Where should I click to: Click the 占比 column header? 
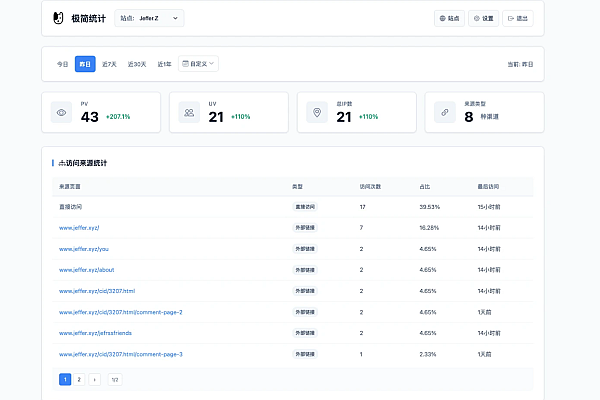tap(425, 187)
